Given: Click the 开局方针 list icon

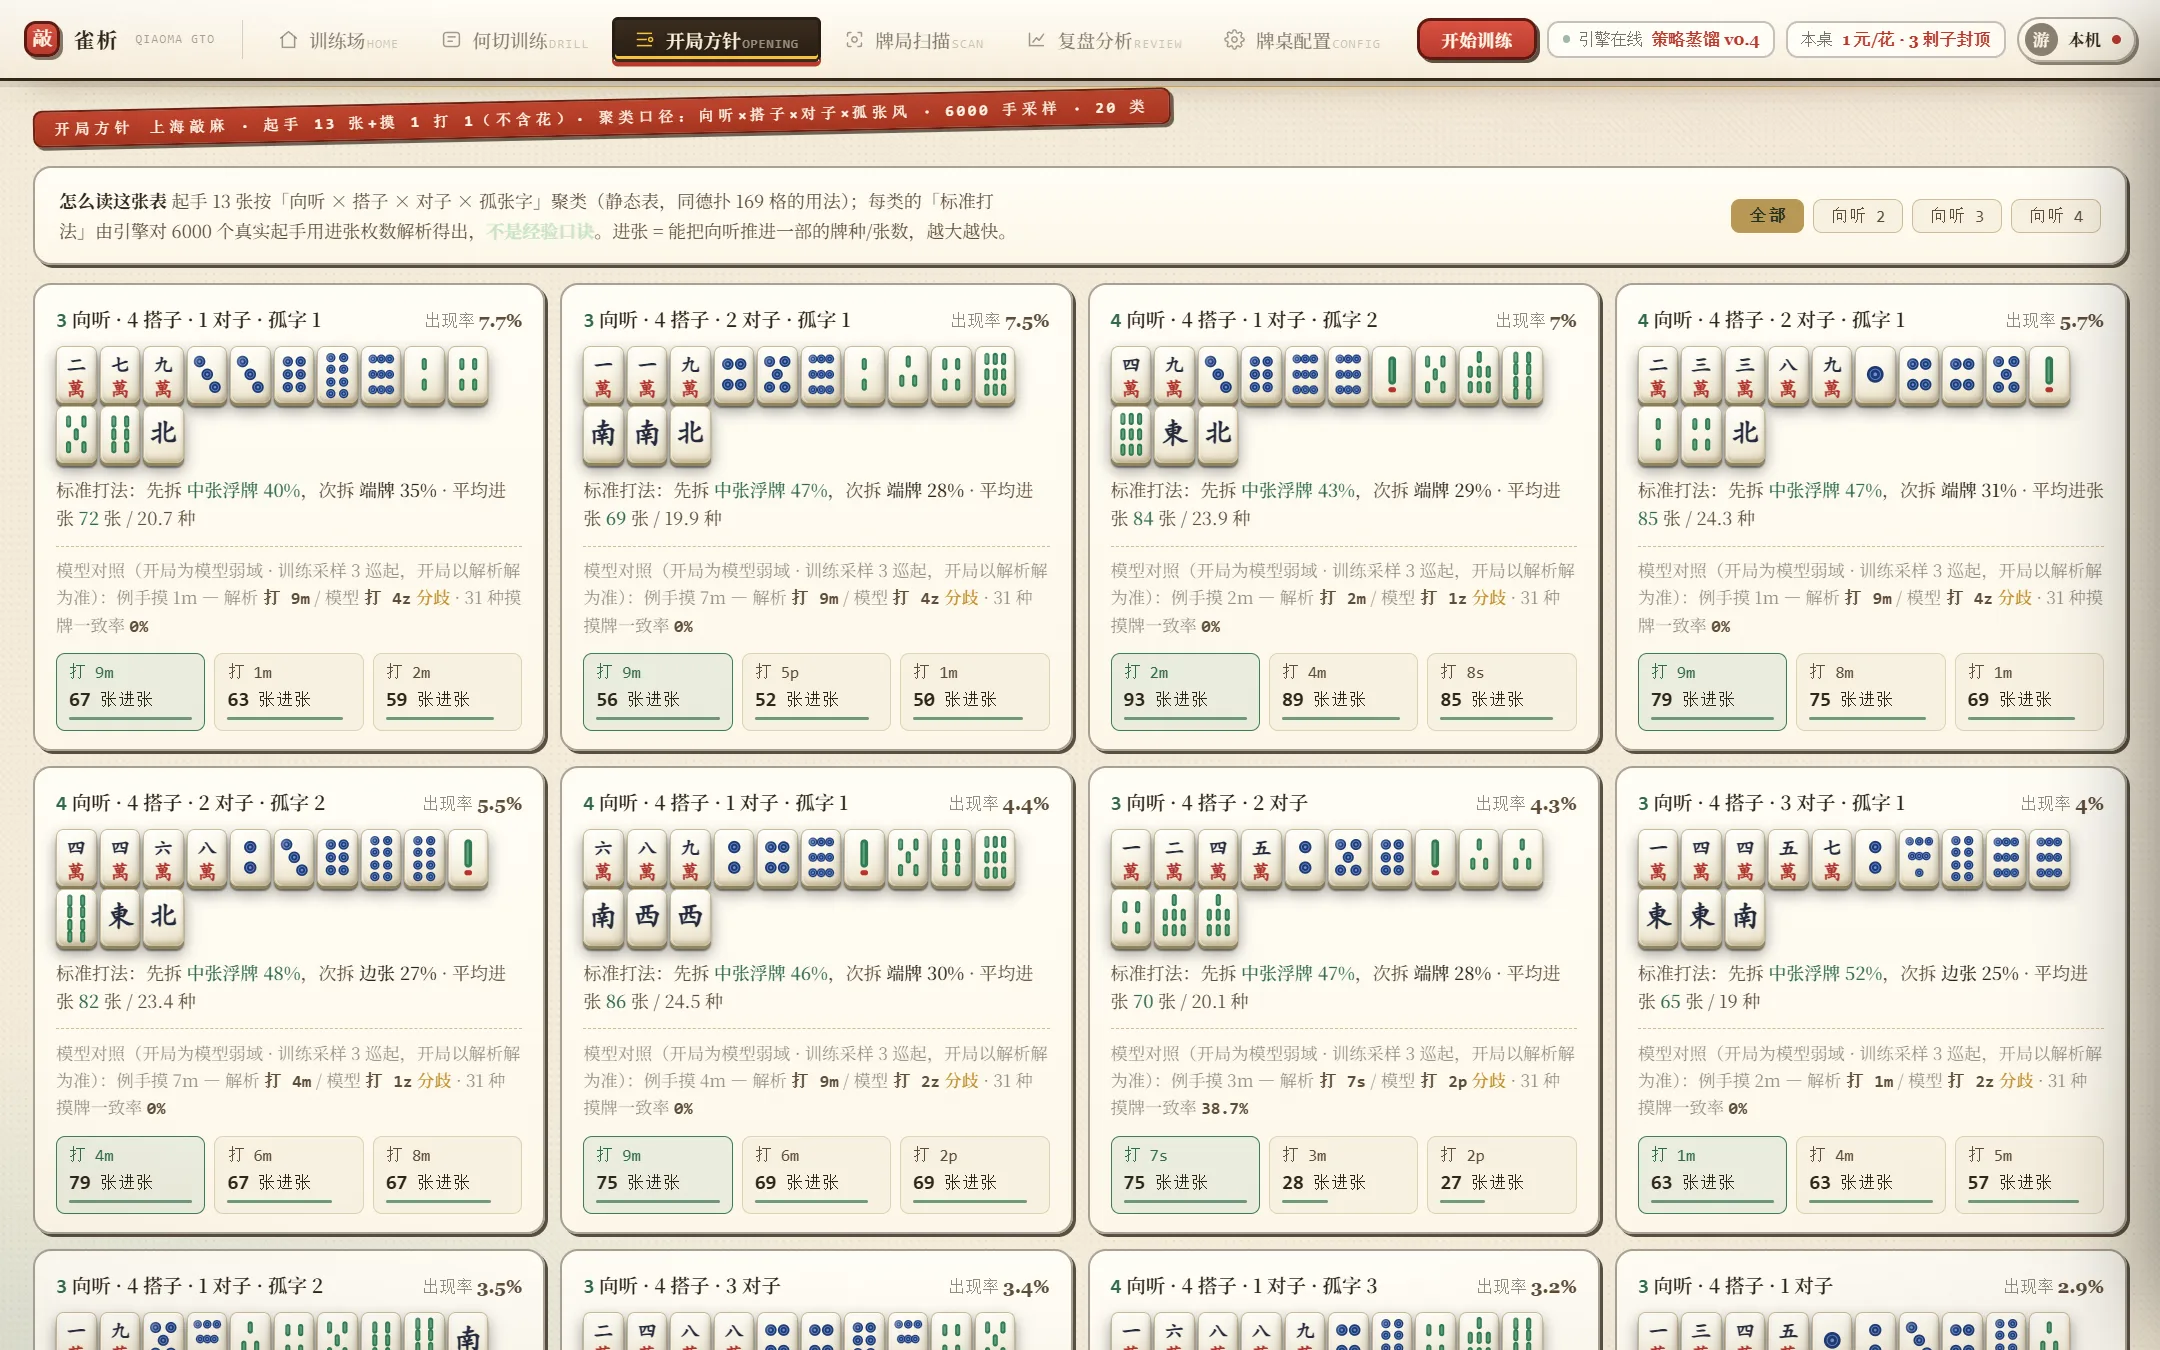Looking at the screenshot, I should (x=645, y=40).
